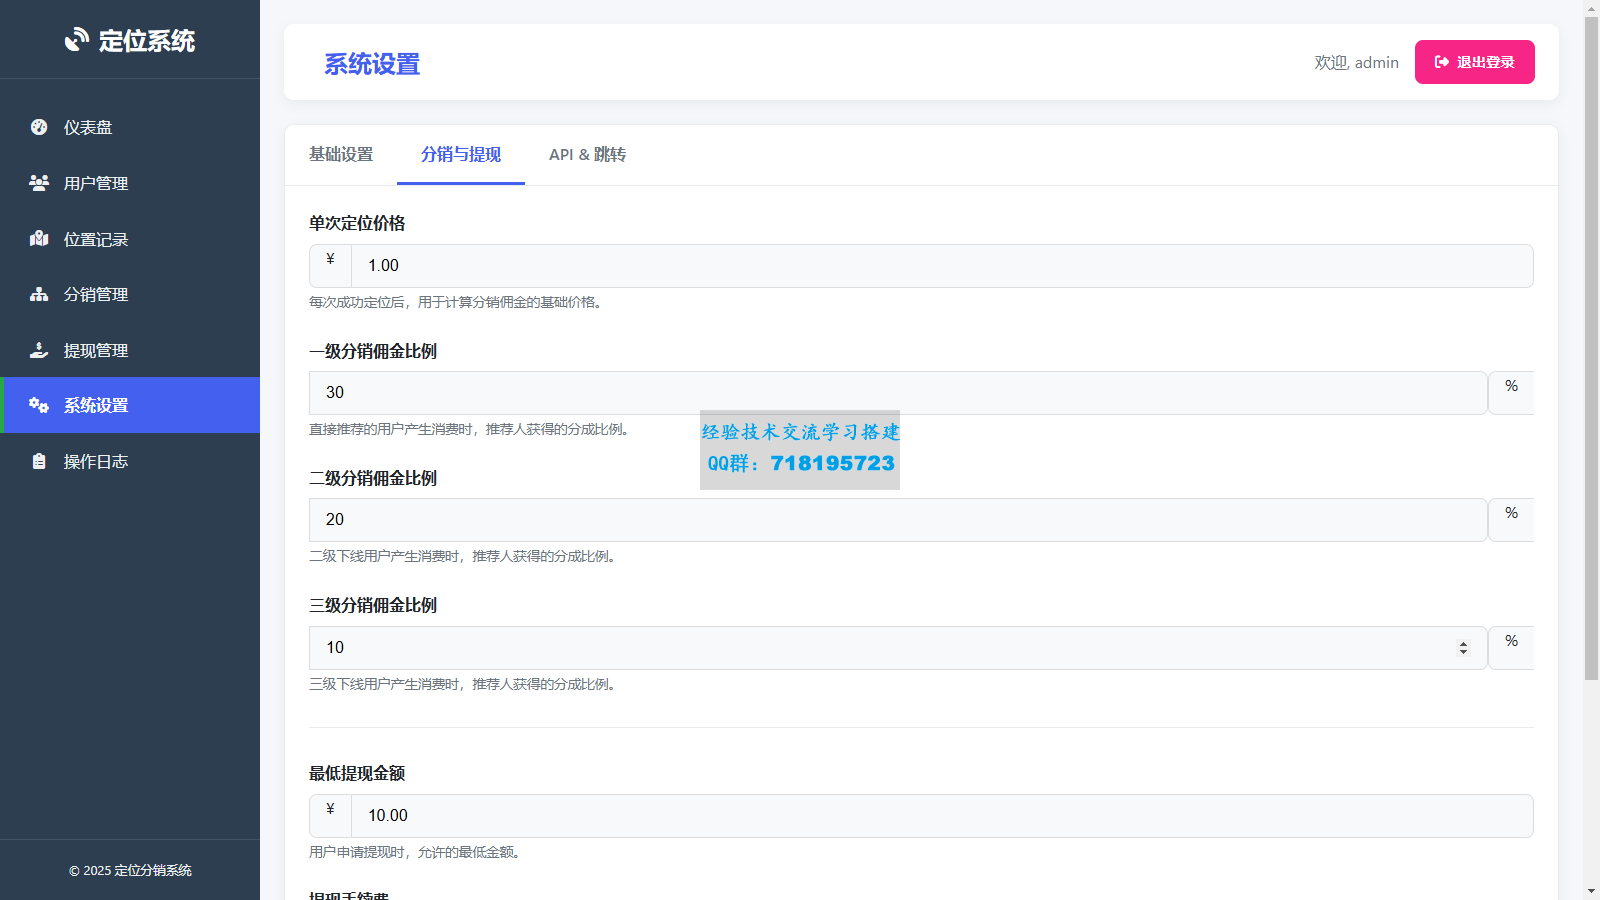Click the scrollbar down arrow
The width and height of the screenshot is (1600, 900).
pos(1591,891)
